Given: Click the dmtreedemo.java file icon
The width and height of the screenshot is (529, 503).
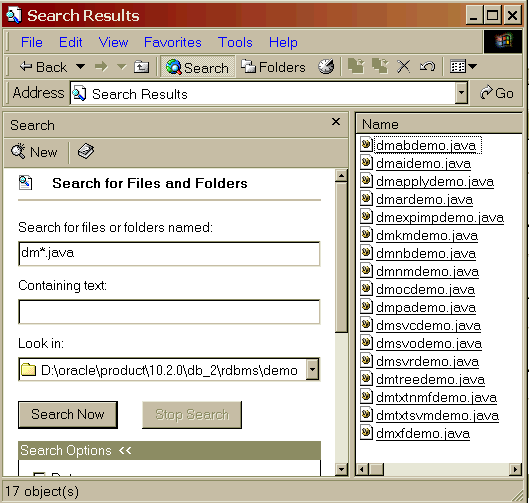Looking at the screenshot, I should click(x=366, y=379).
